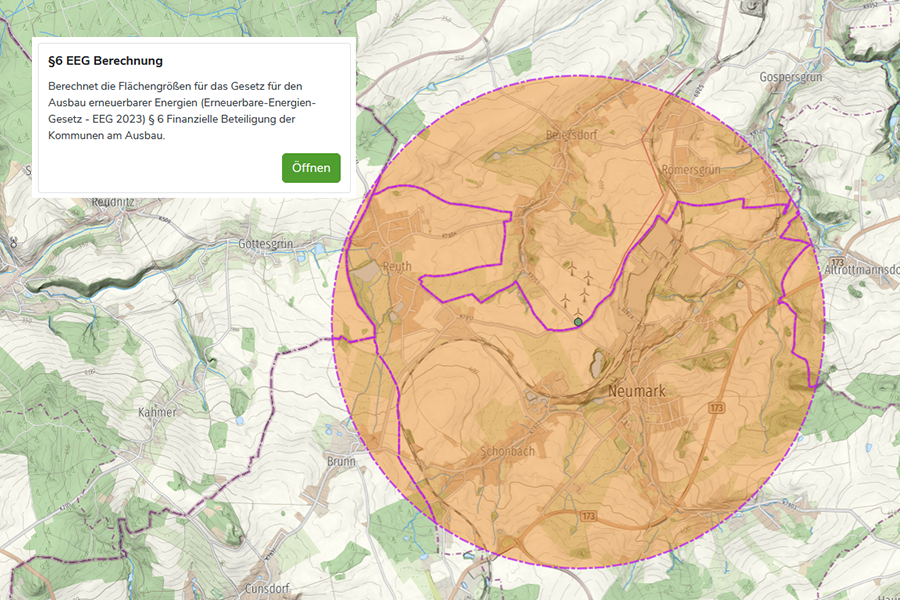The width and height of the screenshot is (900, 600).
Task: Click the Gottesgrün village label
Action: coord(266,243)
